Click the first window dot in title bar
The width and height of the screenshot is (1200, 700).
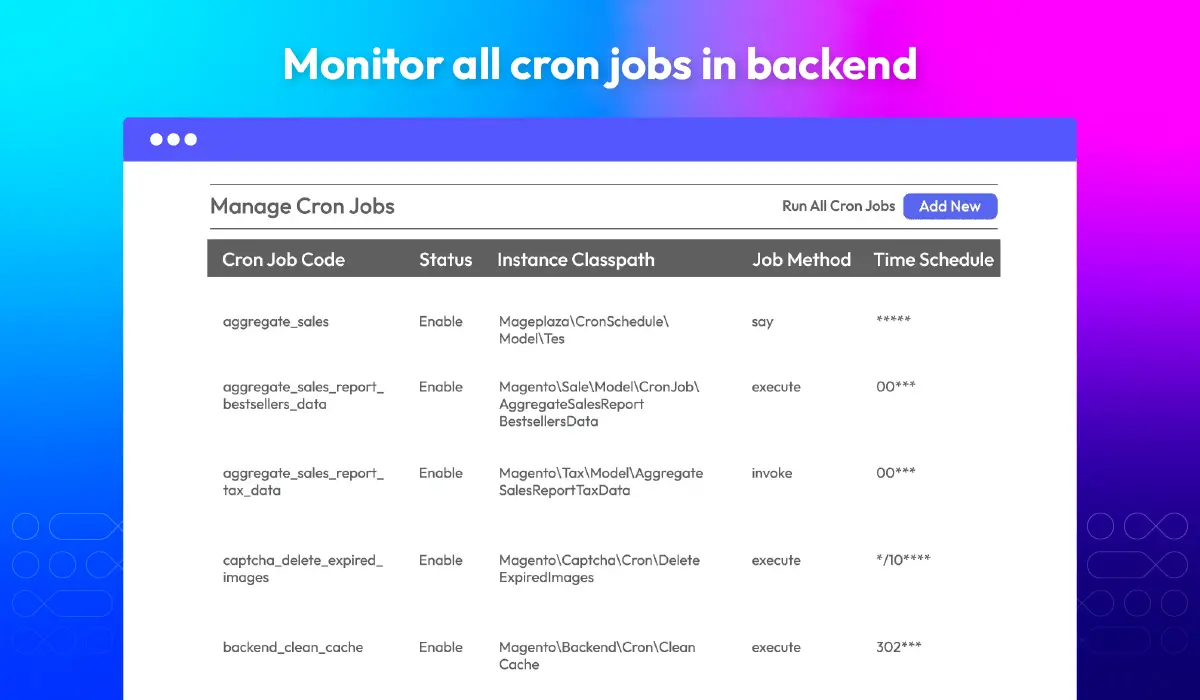pos(157,140)
